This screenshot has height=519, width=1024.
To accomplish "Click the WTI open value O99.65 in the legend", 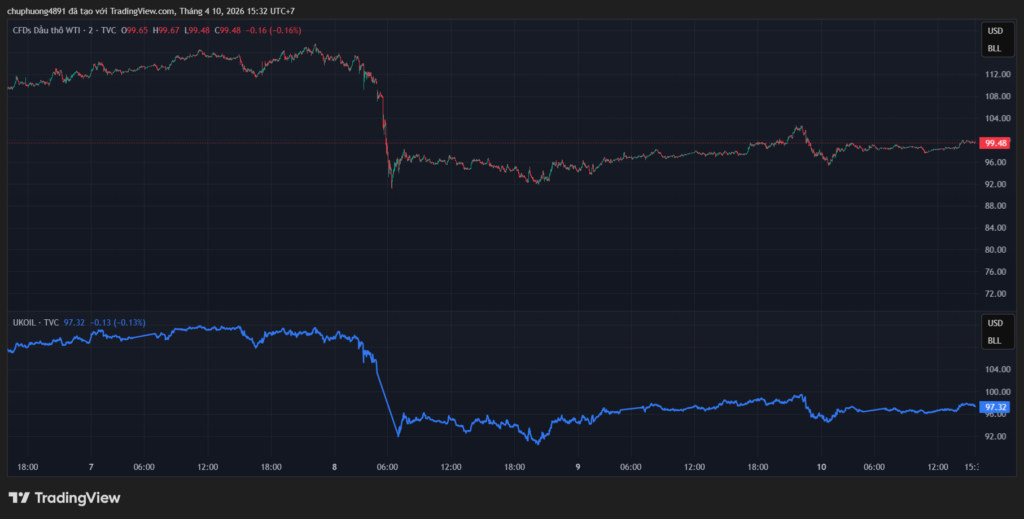I will pyautogui.click(x=135, y=30).
